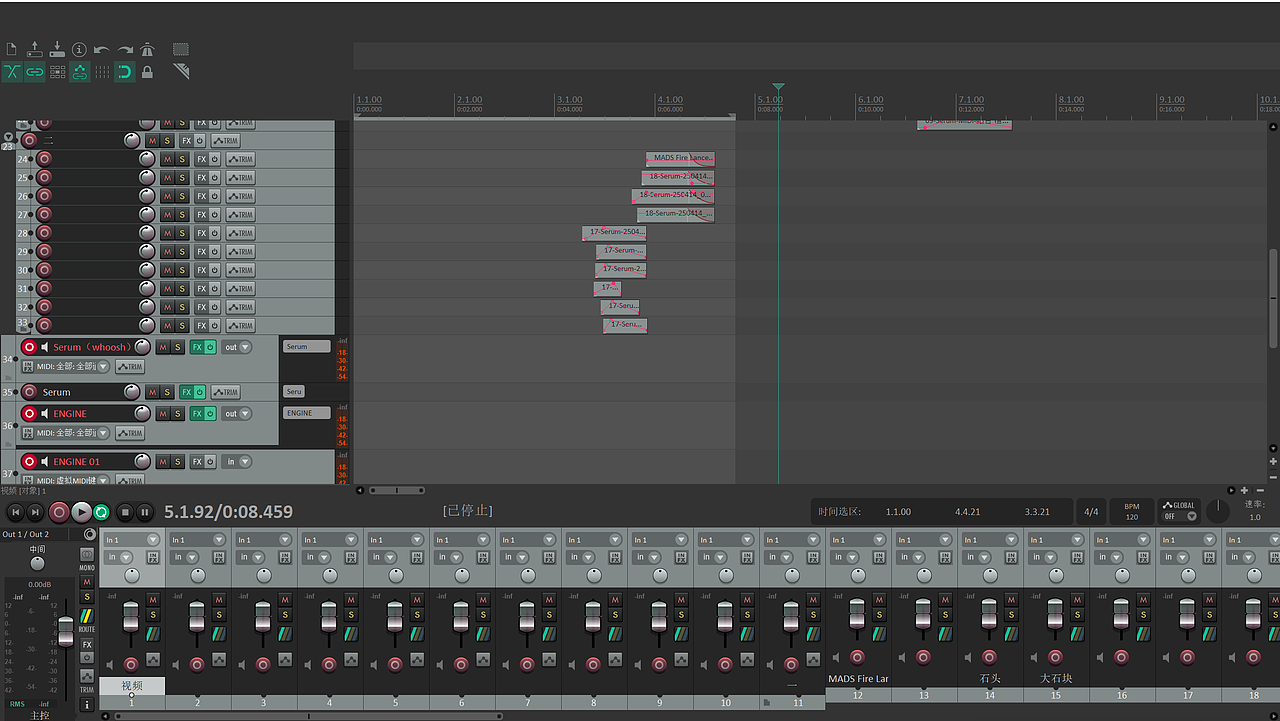
Task: Click the 4/4 time signature field
Action: click(1091, 512)
